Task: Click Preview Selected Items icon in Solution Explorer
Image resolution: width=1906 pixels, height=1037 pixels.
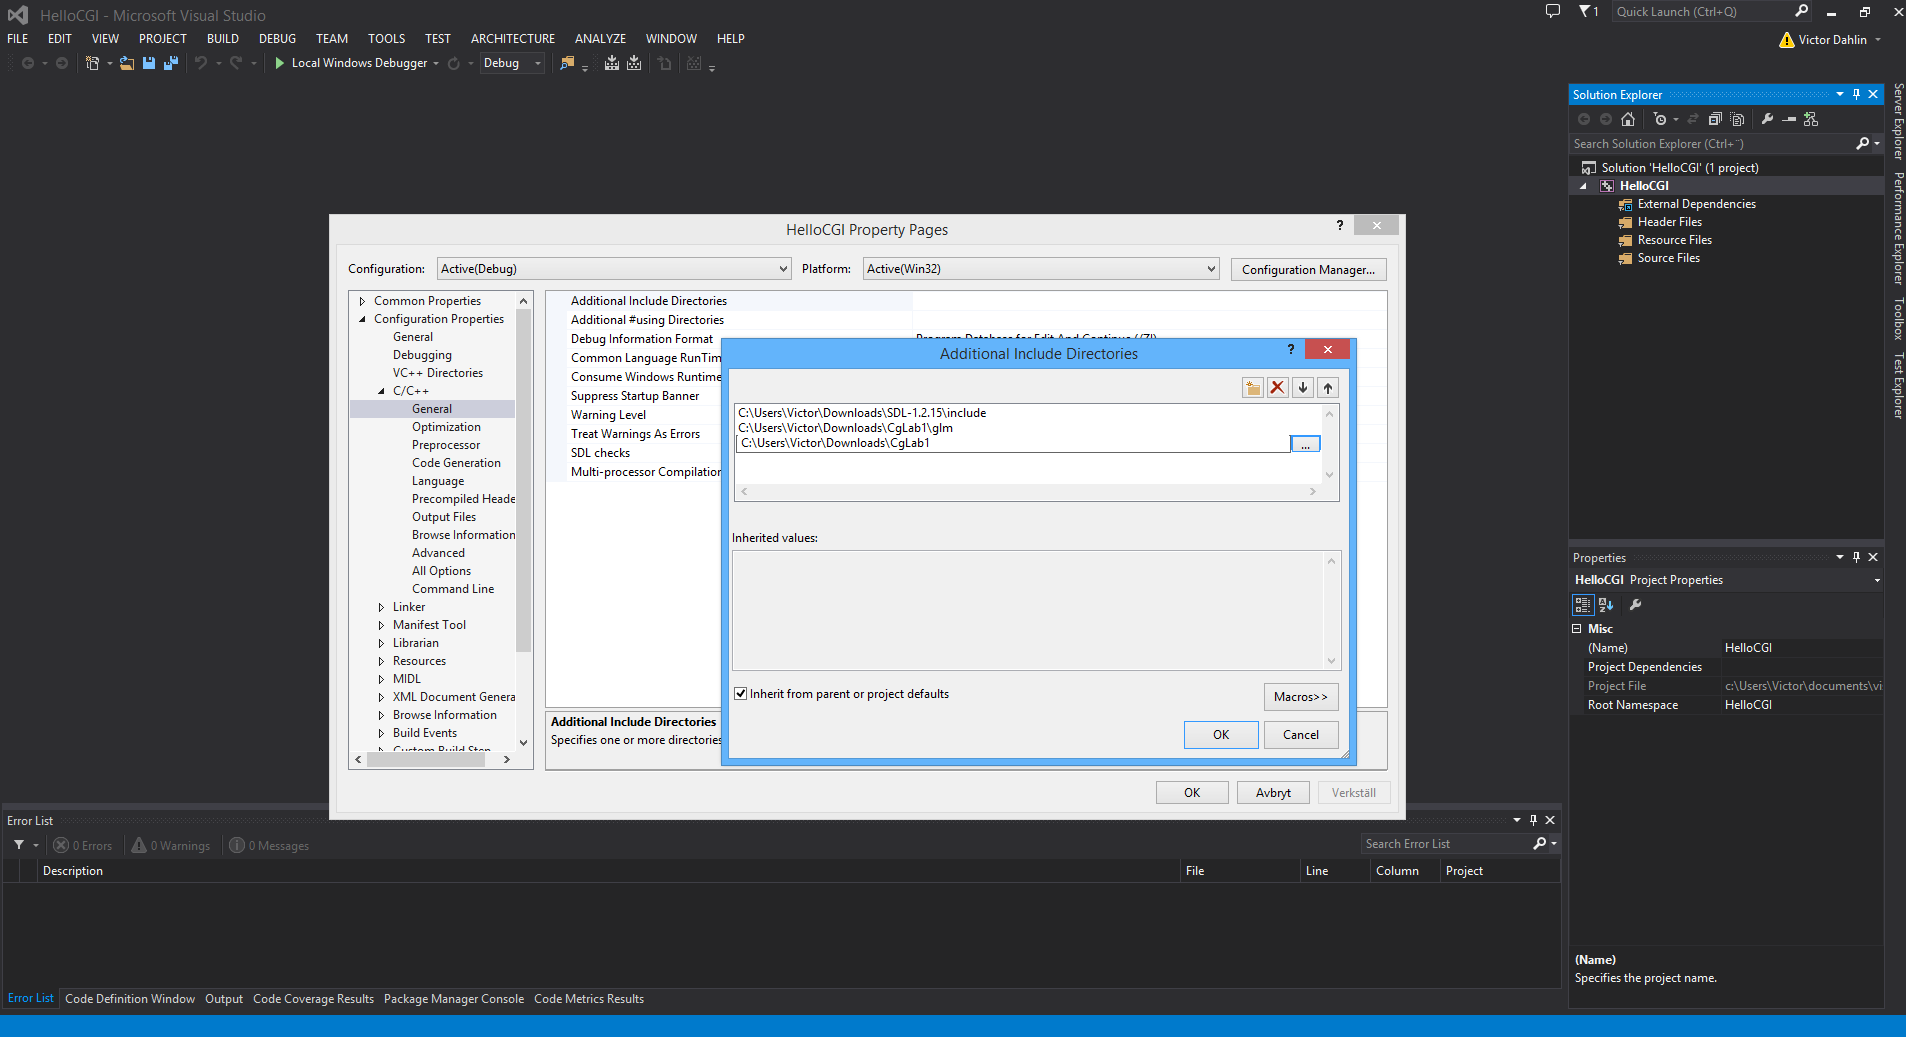Action: 1789,119
